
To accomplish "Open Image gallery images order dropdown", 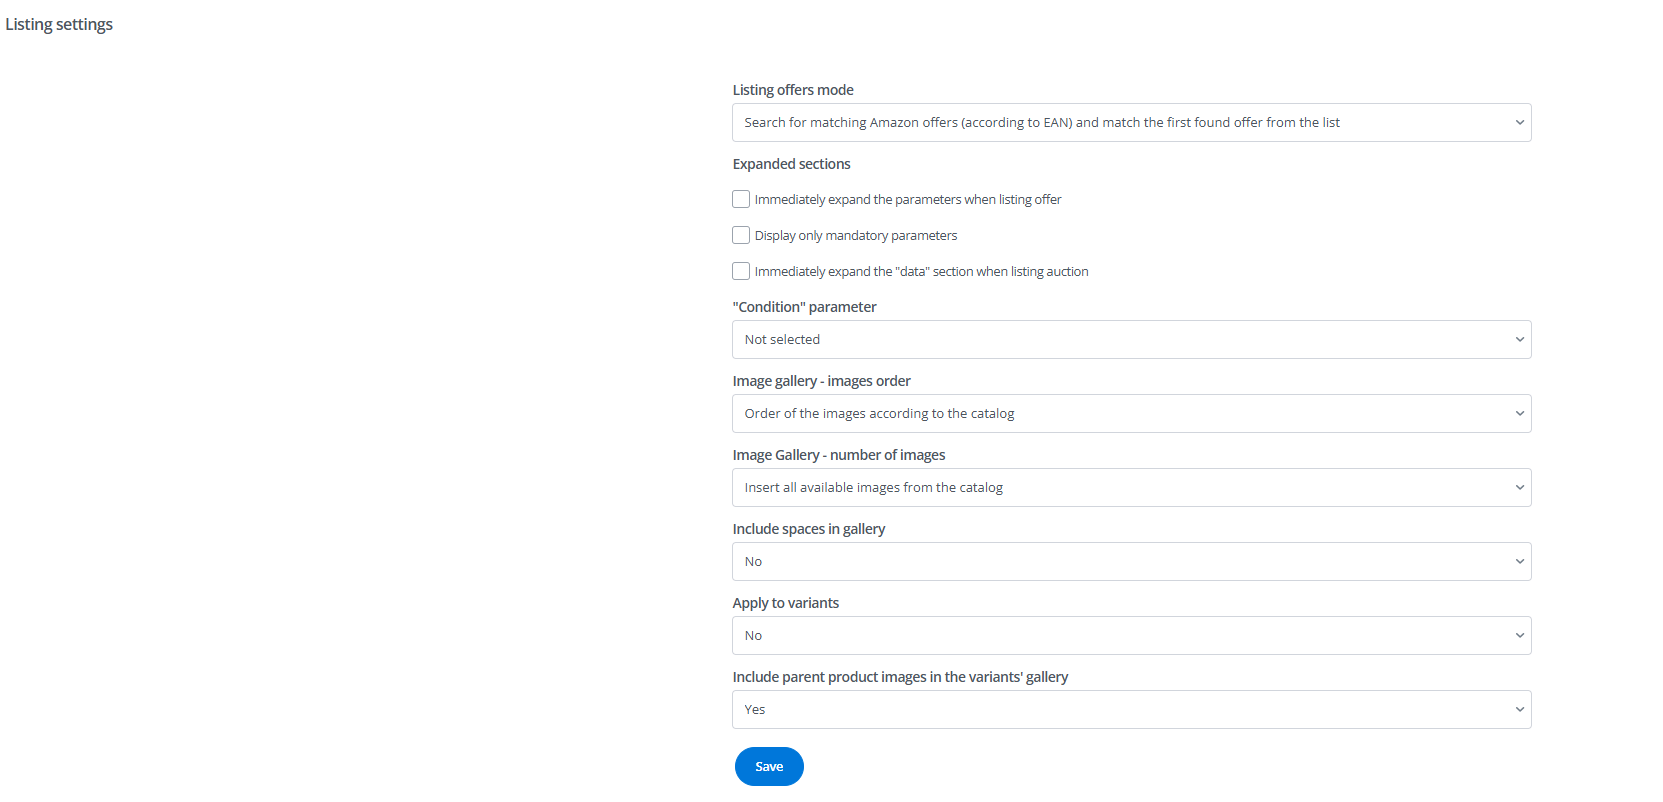I will click(1131, 414).
